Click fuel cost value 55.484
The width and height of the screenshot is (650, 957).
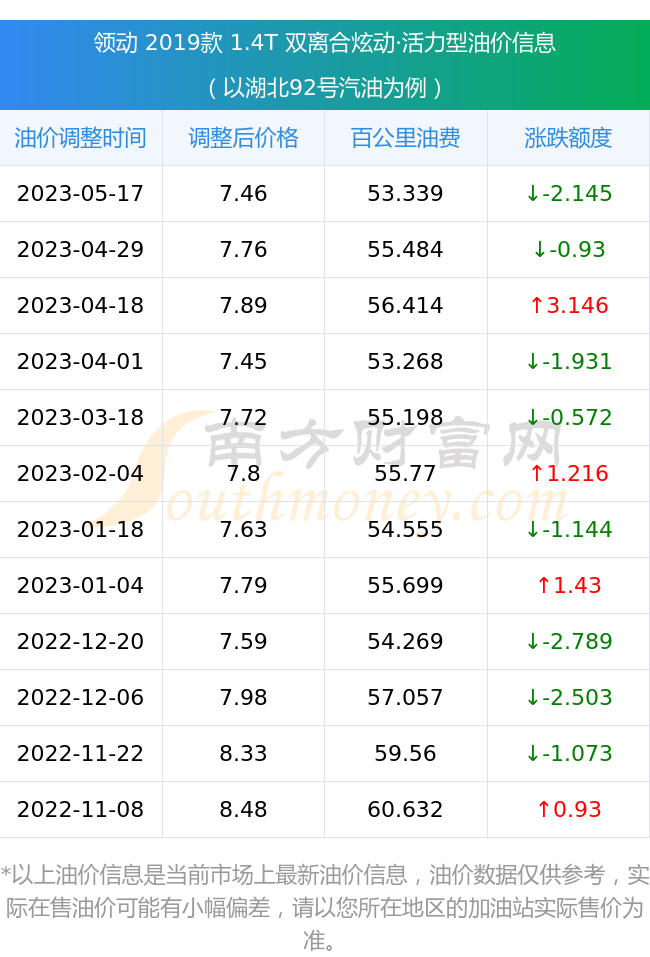pyautogui.click(x=405, y=250)
